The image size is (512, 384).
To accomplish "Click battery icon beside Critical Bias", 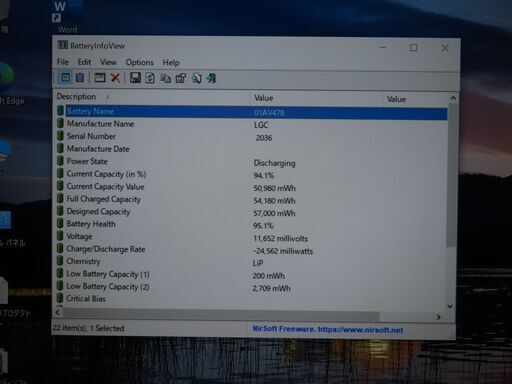I will point(60,298).
